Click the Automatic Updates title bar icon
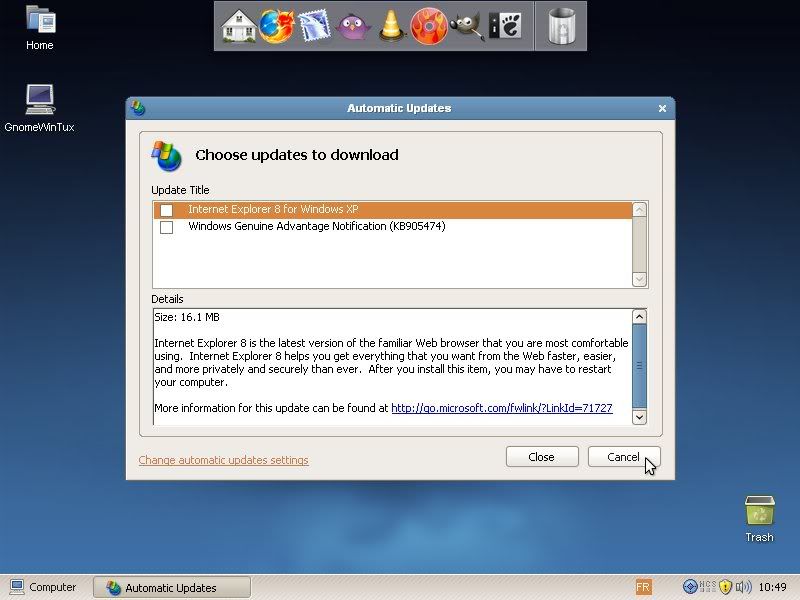The width and height of the screenshot is (800, 600). click(138, 108)
